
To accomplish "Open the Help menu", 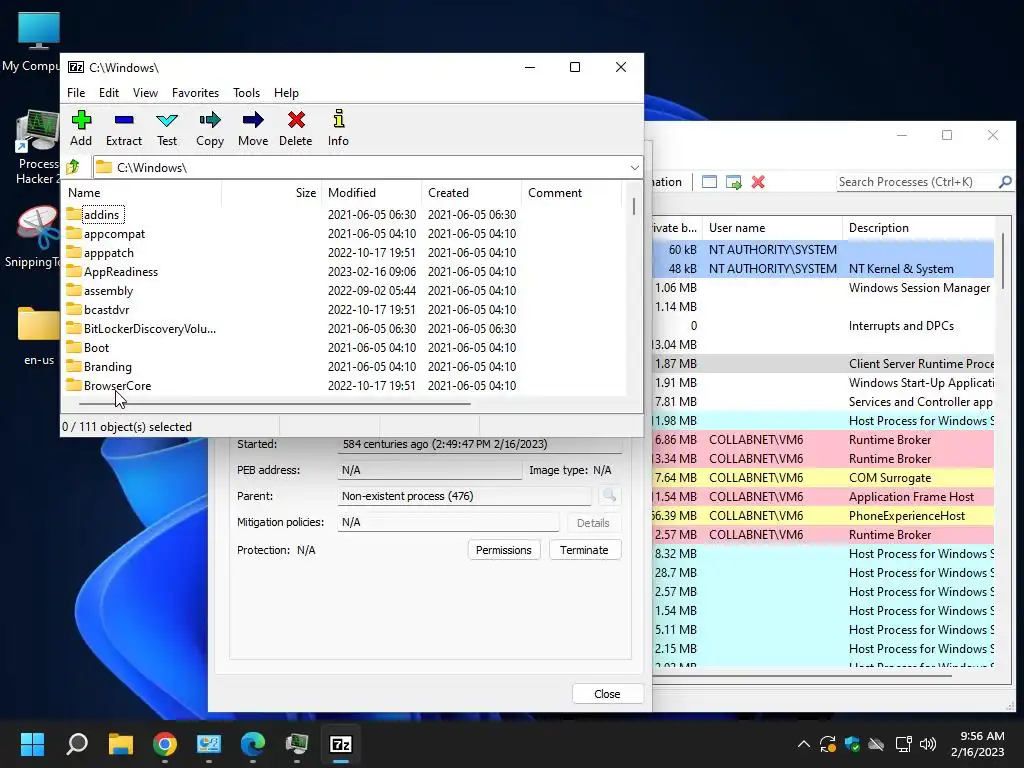I will pyautogui.click(x=286, y=93).
